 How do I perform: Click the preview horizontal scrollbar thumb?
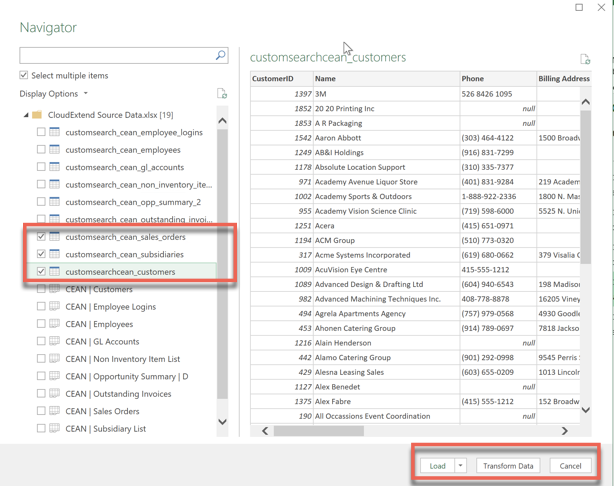(319, 431)
